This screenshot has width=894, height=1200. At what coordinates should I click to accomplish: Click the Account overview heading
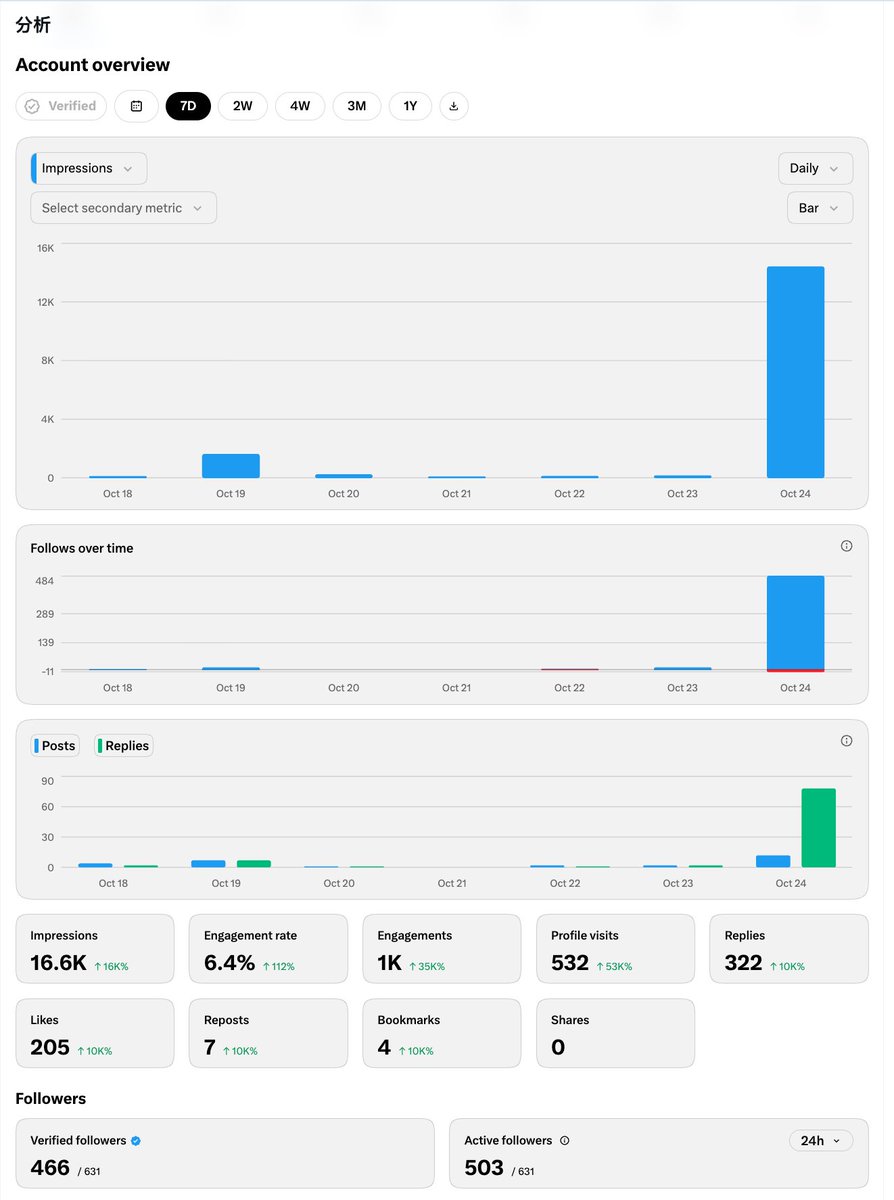pyautogui.click(x=93, y=65)
